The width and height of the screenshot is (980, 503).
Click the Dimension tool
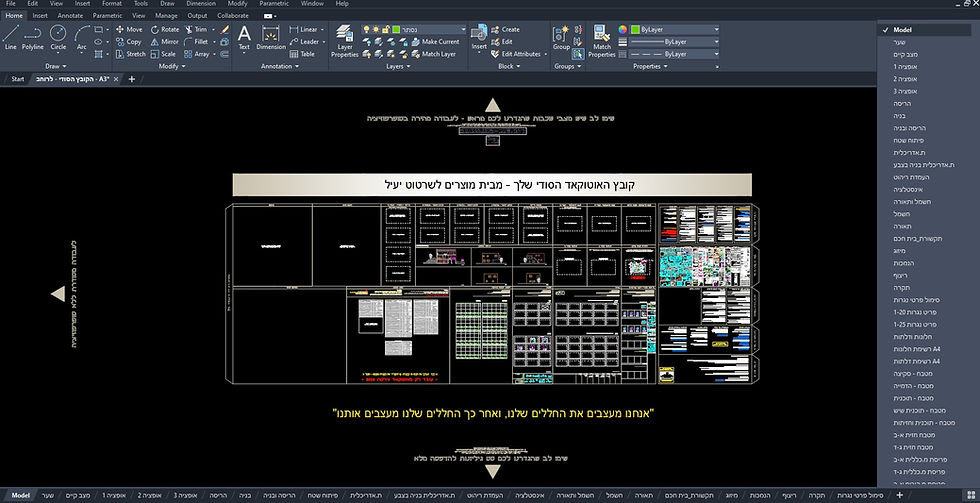tap(271, 37)
